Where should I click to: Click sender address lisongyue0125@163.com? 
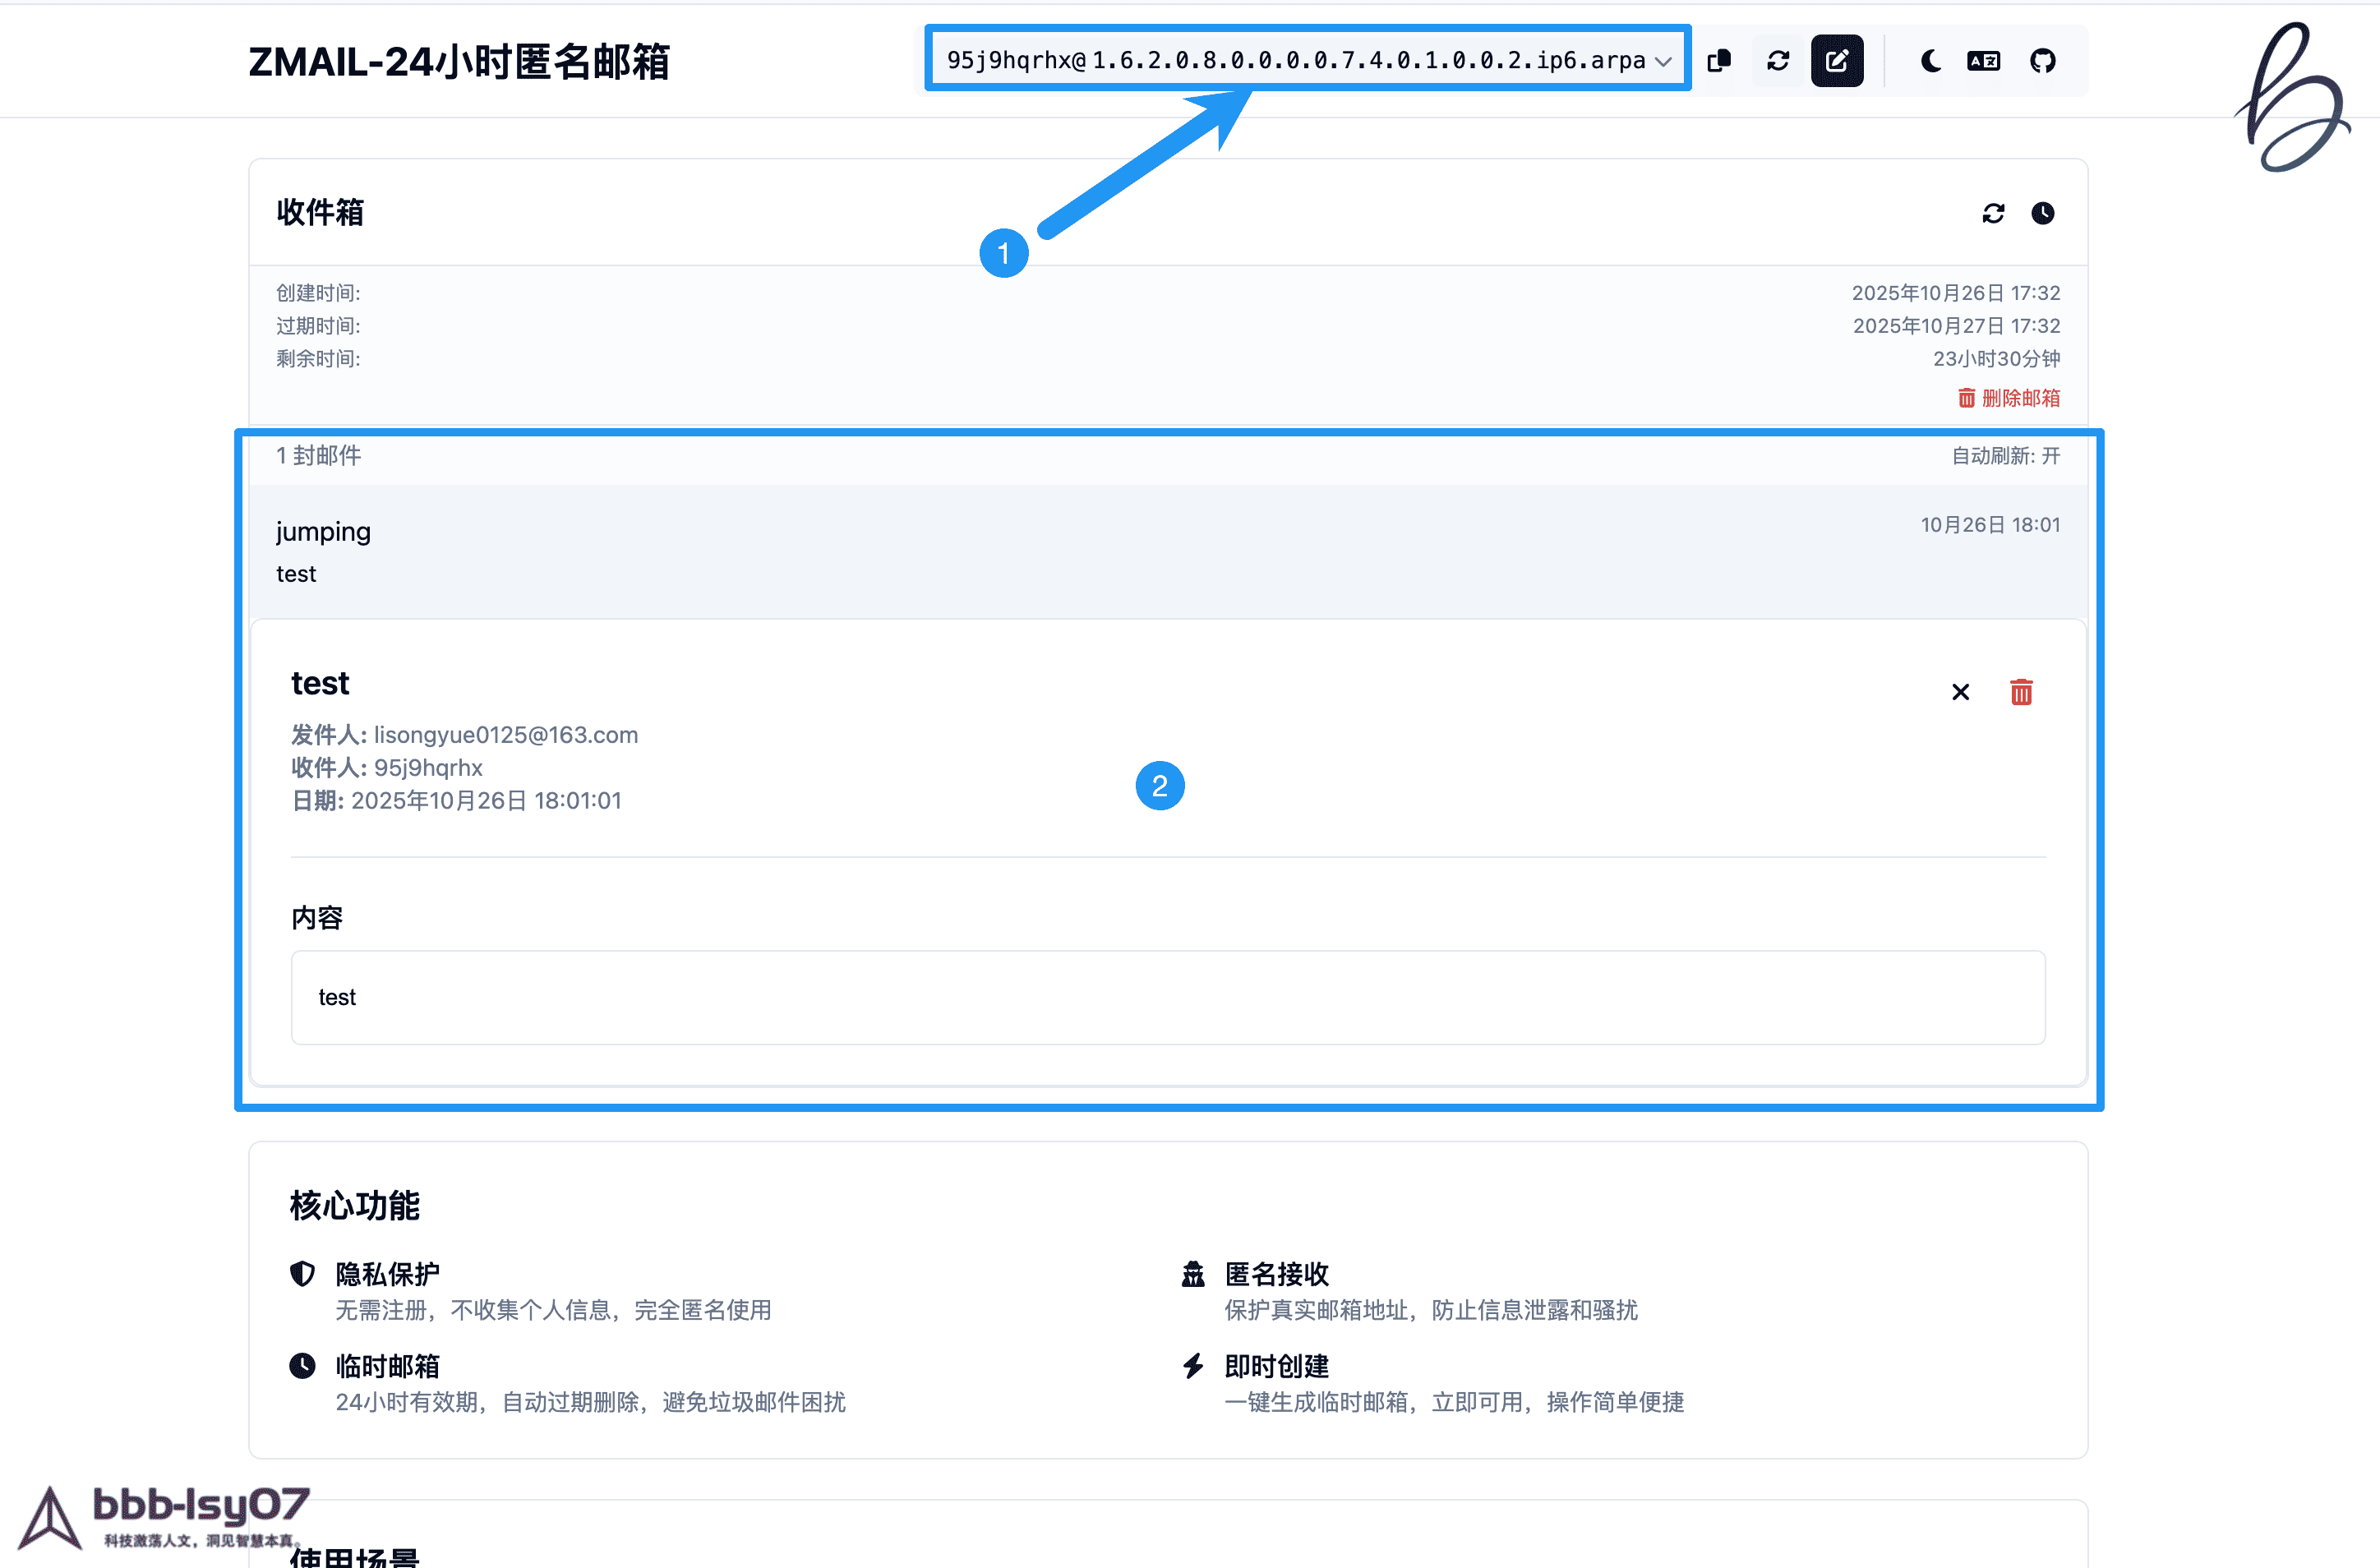505,735
